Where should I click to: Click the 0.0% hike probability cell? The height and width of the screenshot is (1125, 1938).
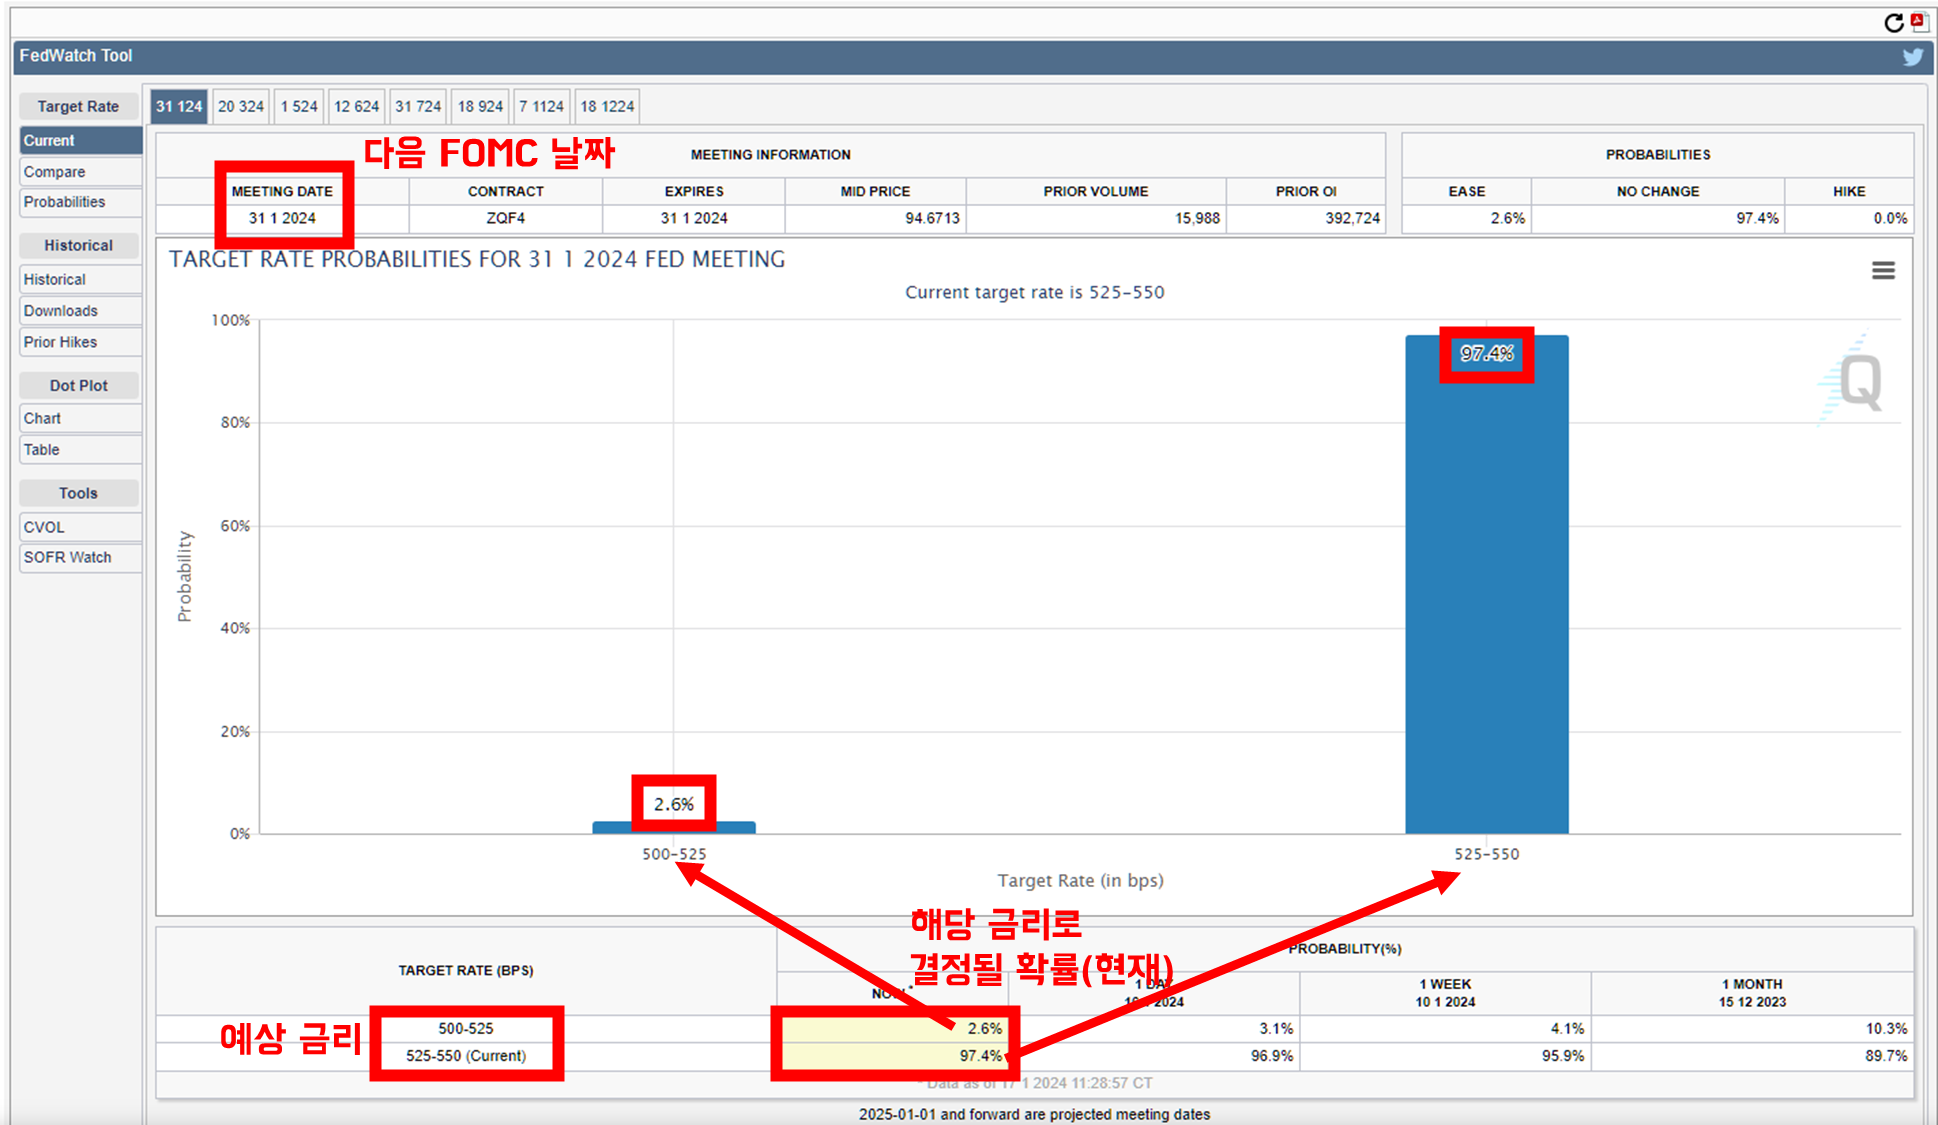1849,218
